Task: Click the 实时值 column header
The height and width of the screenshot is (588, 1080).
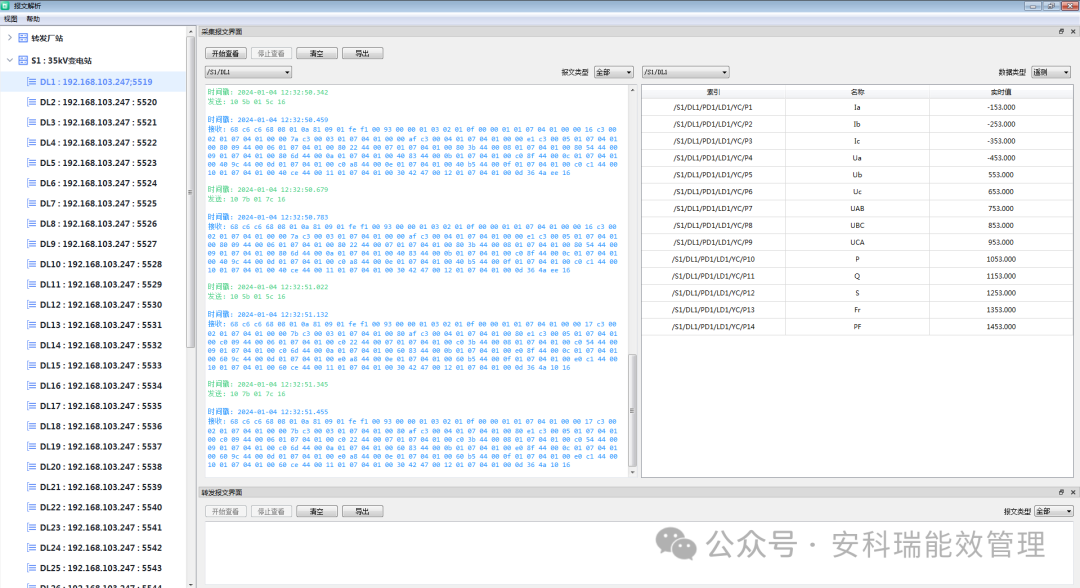Action: [x=1001, y=92]
